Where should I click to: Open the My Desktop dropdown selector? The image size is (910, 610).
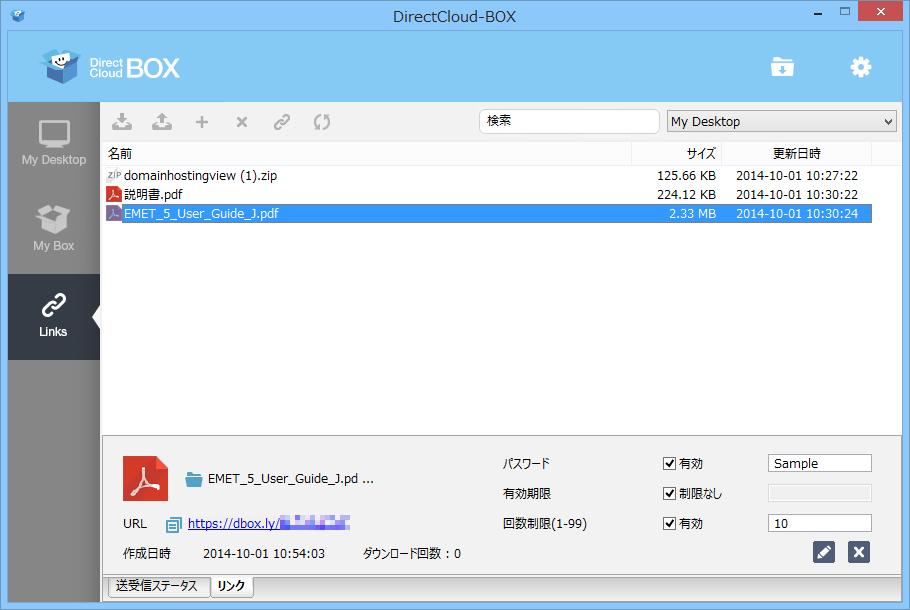coord(781,120)
